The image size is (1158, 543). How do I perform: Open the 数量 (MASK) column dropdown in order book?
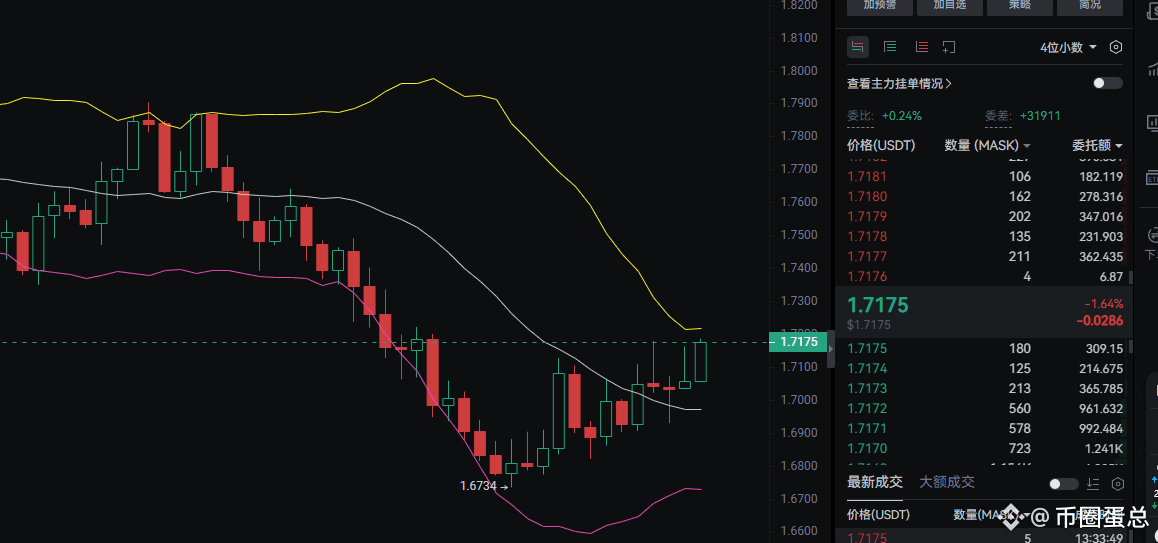988,146
